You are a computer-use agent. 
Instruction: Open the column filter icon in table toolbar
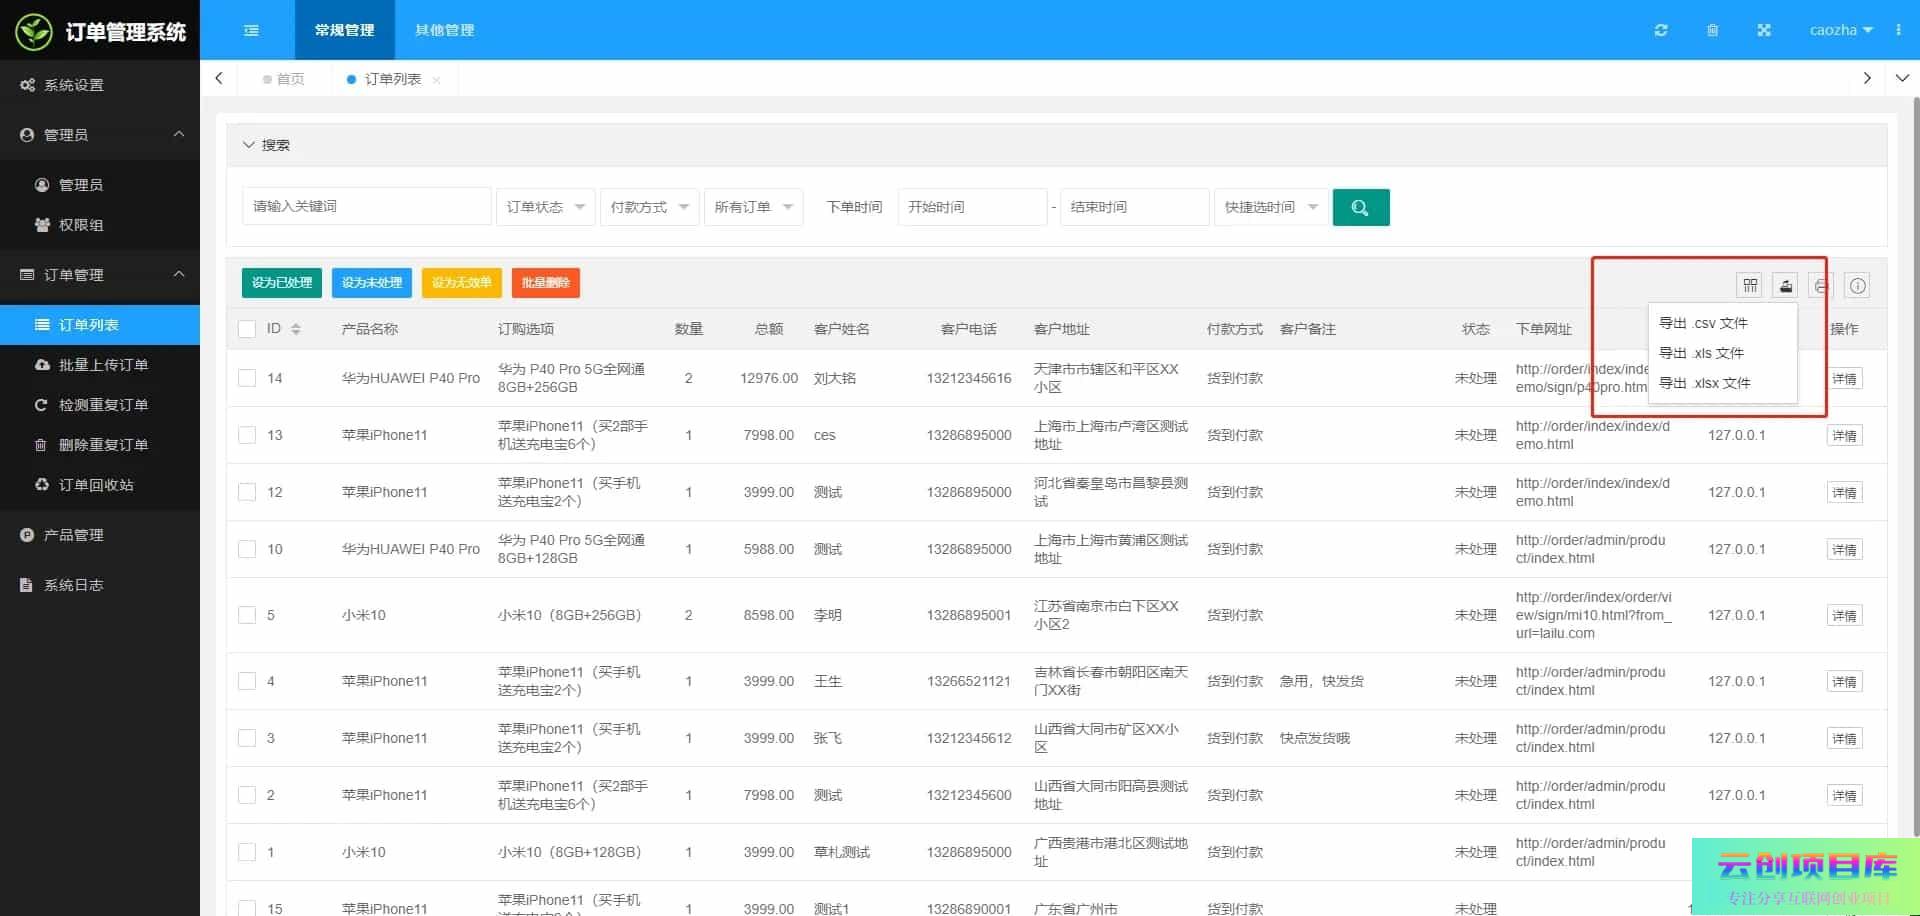click(x=1750, y=286)
